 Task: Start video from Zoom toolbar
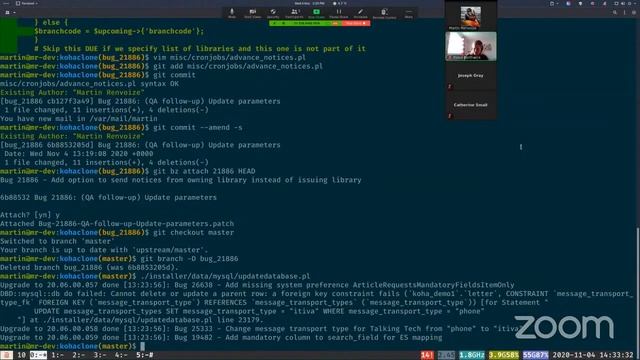pos(253,13)
